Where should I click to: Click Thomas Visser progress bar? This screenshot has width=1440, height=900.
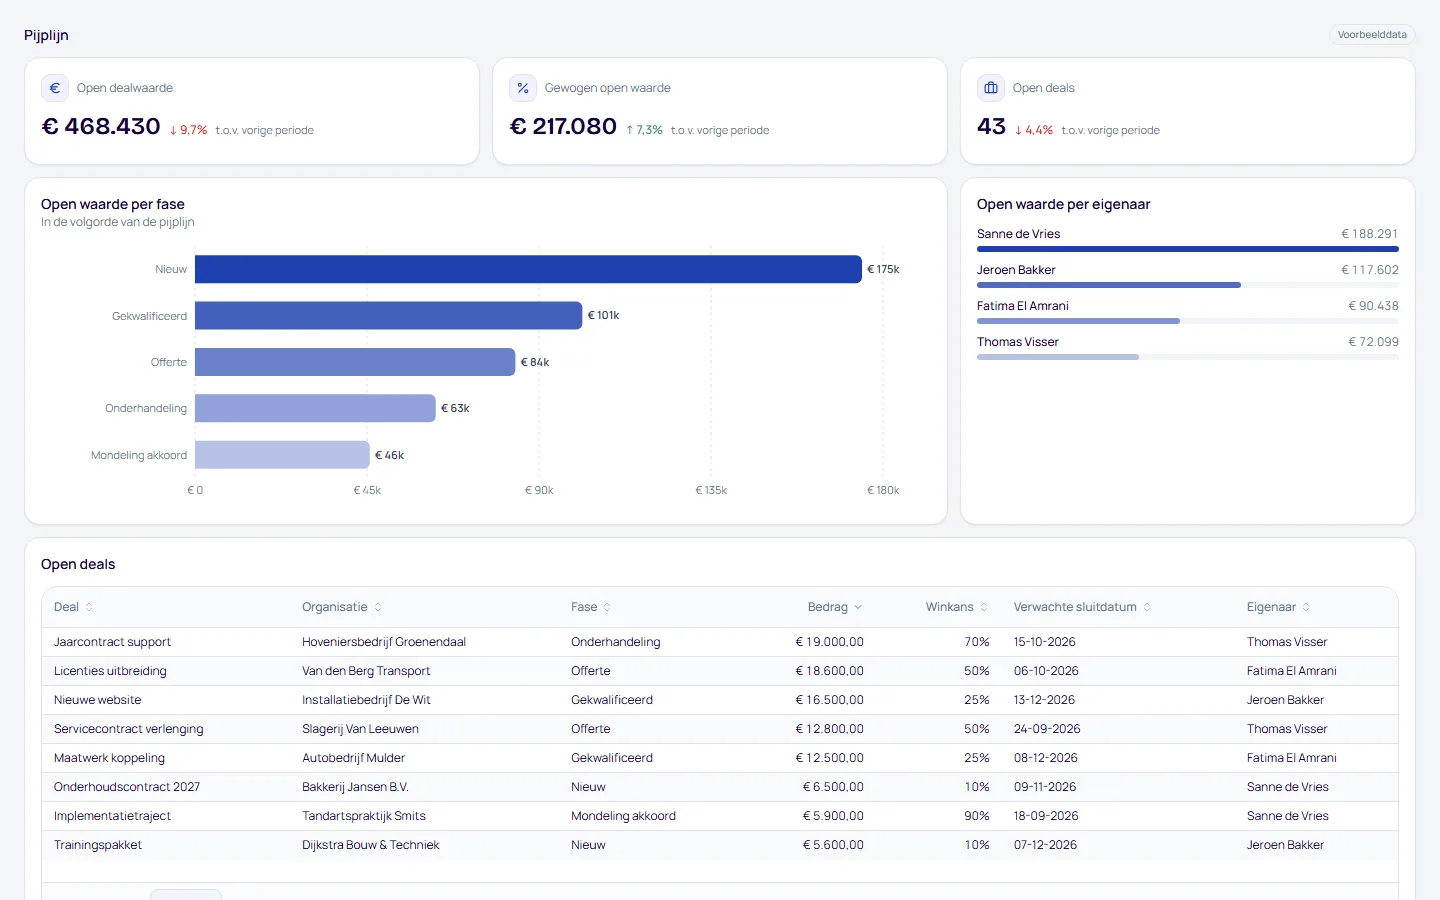pos(1188,357)
